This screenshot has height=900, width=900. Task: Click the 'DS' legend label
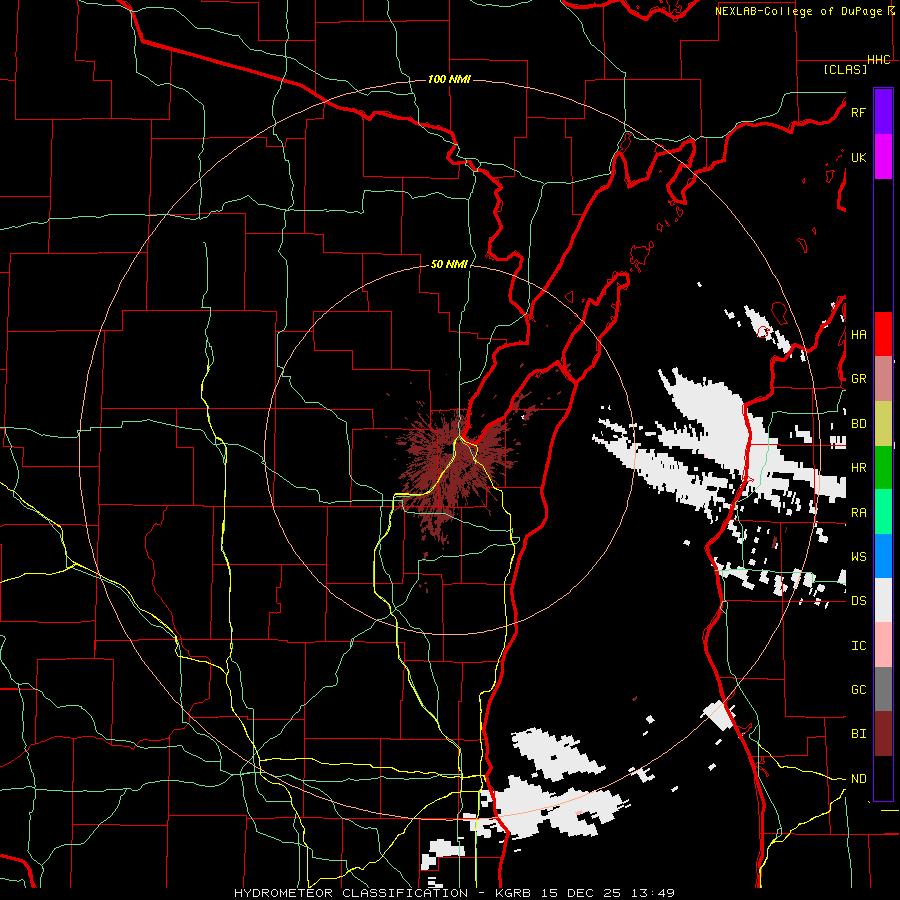click(x=859, y=601)
